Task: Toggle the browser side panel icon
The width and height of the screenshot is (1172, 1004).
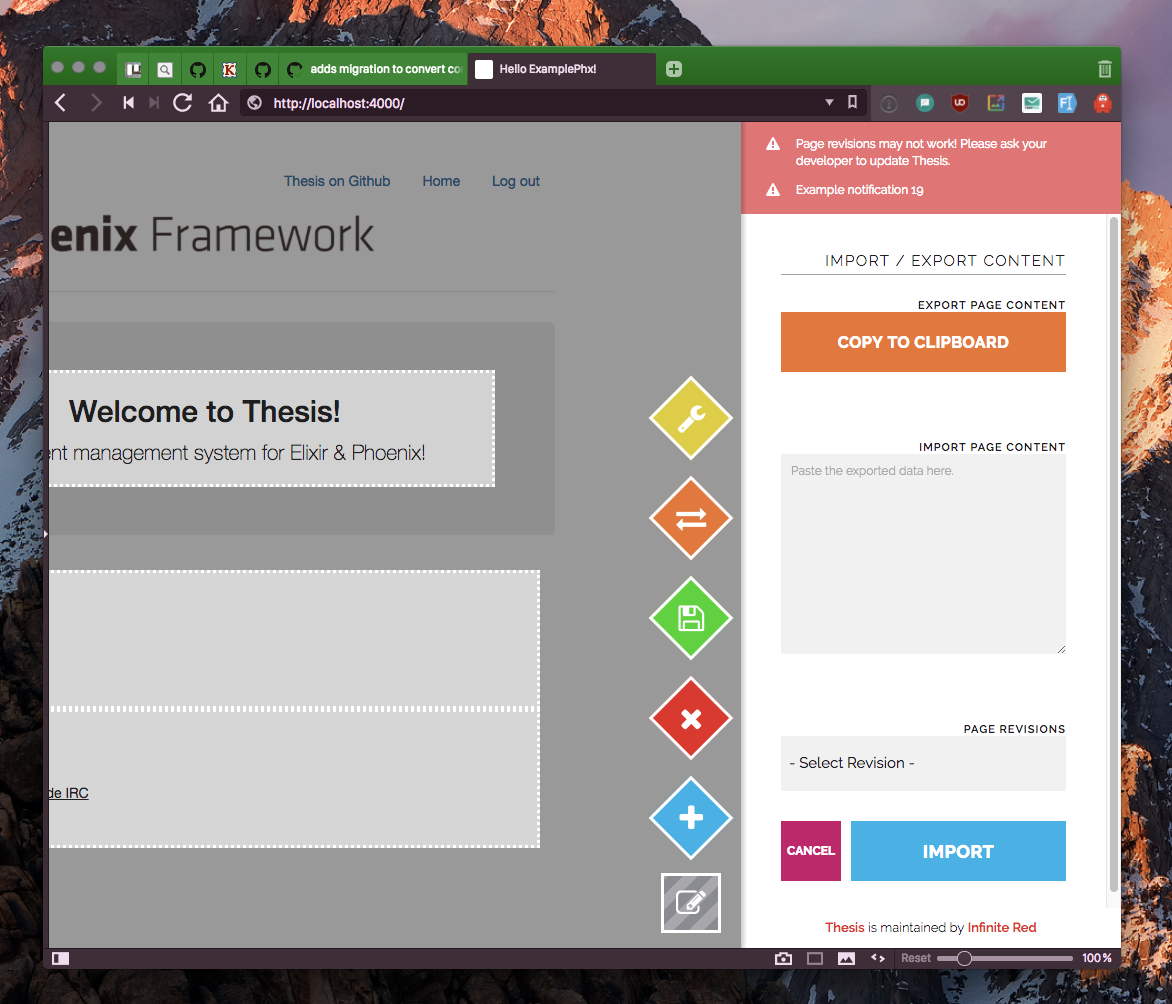Action: [61, 958]
